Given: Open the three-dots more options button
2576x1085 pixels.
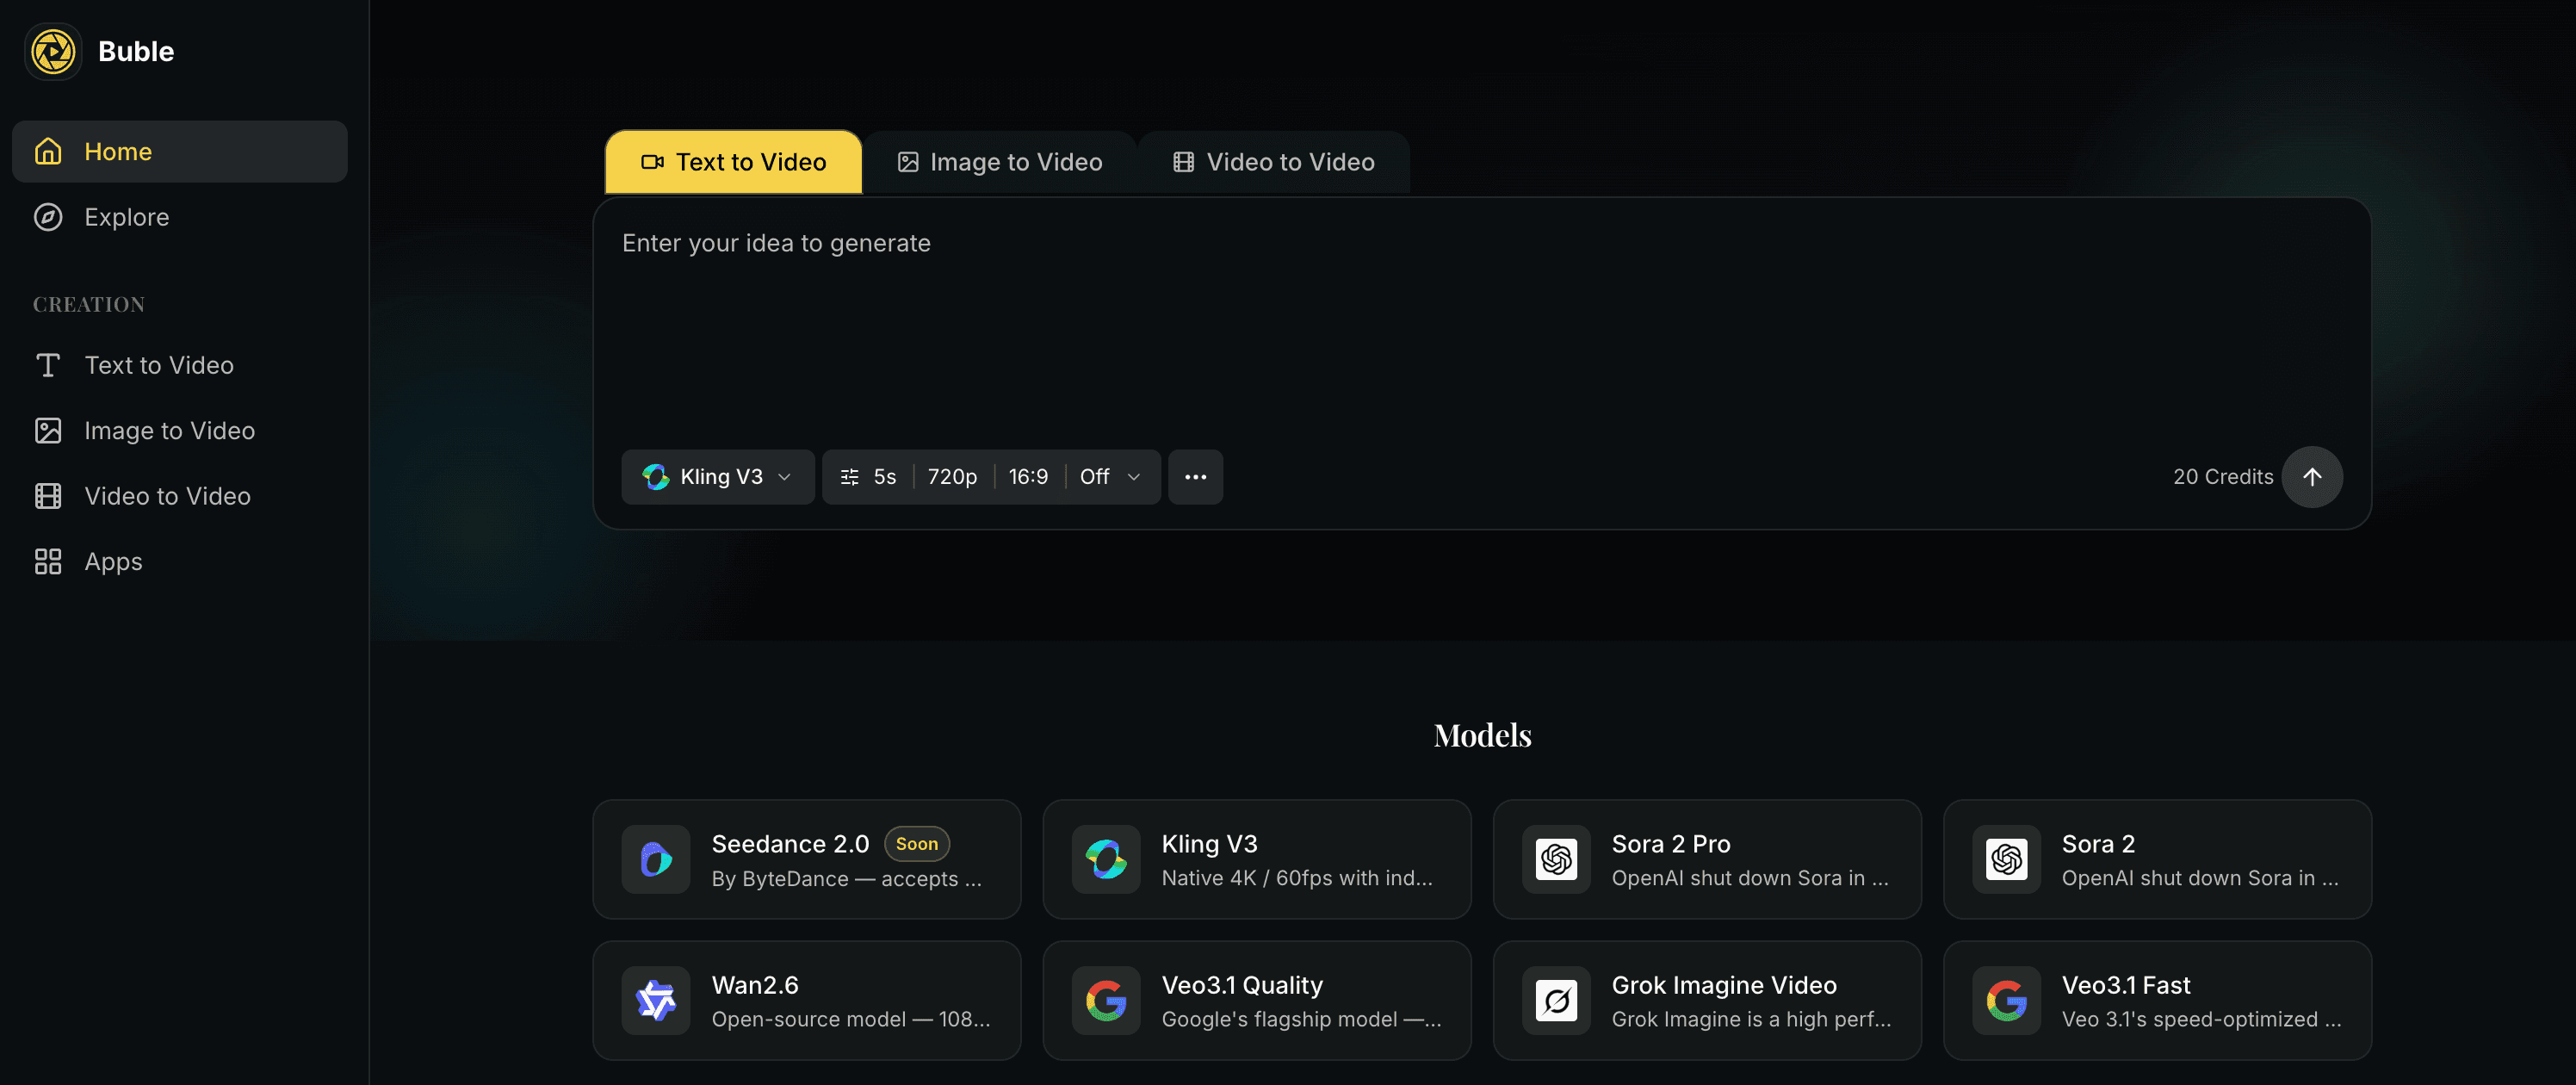Looking at the screenshot, I should [x=1195, y=477].
